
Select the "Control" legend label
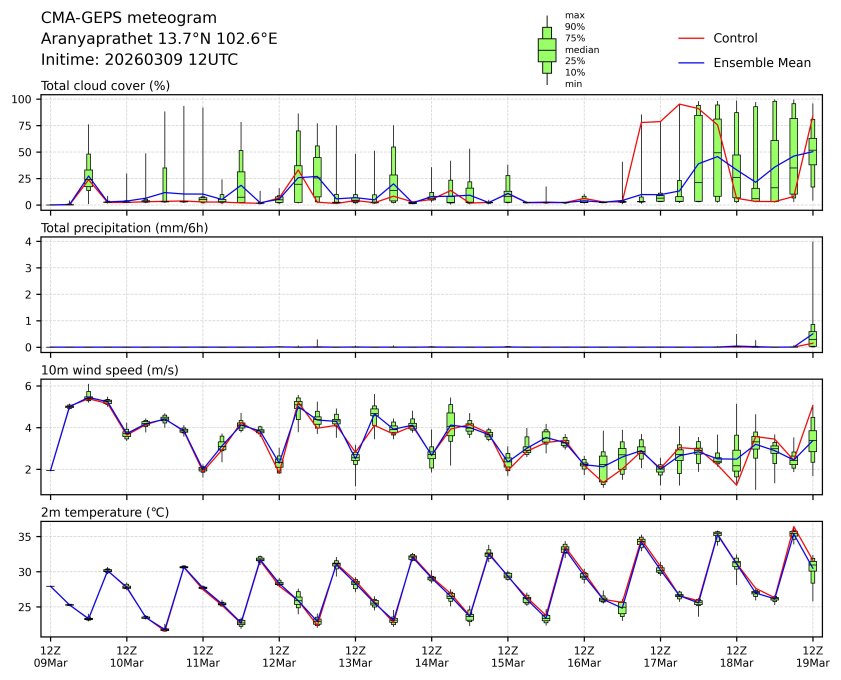[x=735, y=38]
